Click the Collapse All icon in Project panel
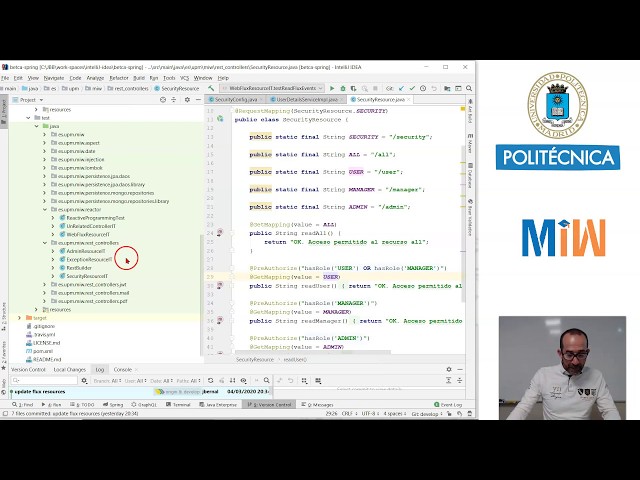 [x=173, y=100]
